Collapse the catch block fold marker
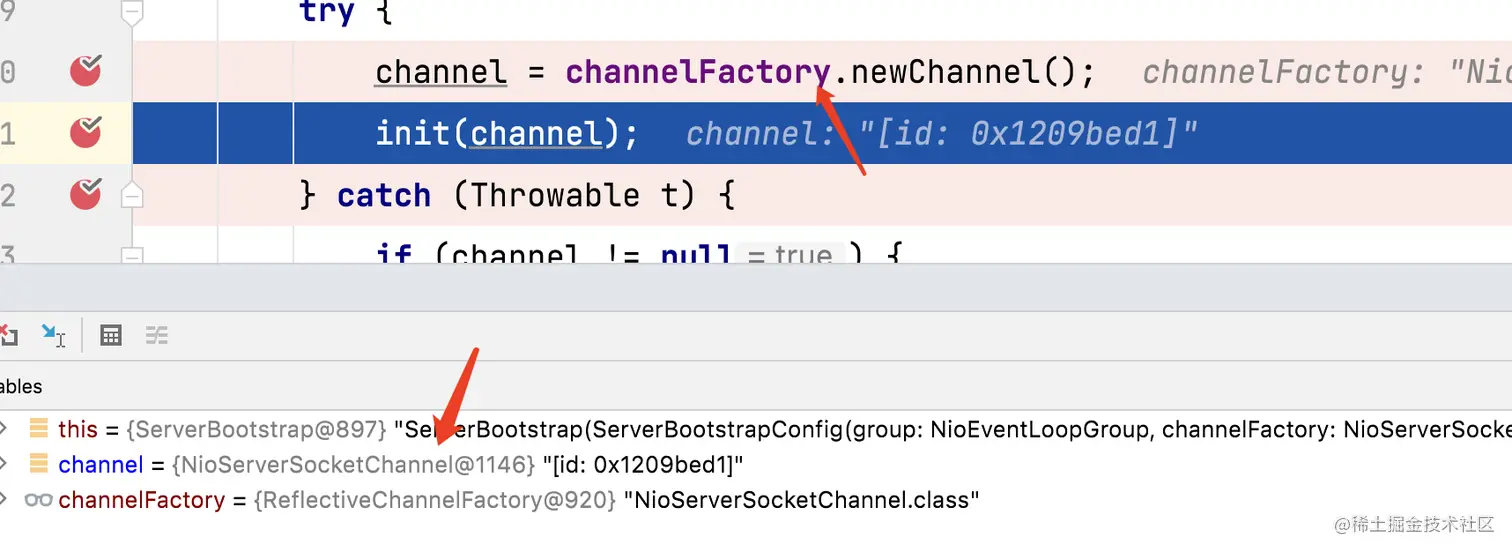 (x=132, y=194)
